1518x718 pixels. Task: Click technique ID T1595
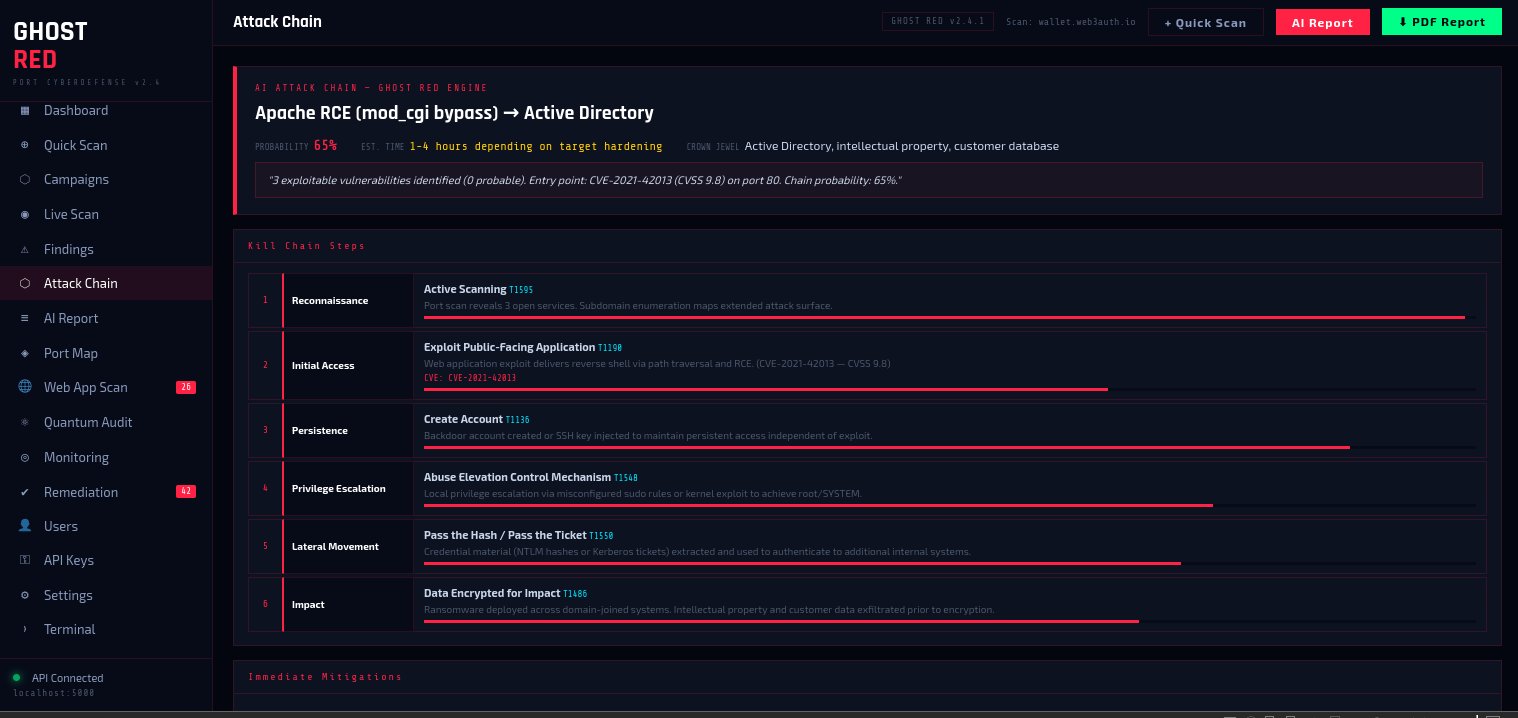(x=521, y=290)
